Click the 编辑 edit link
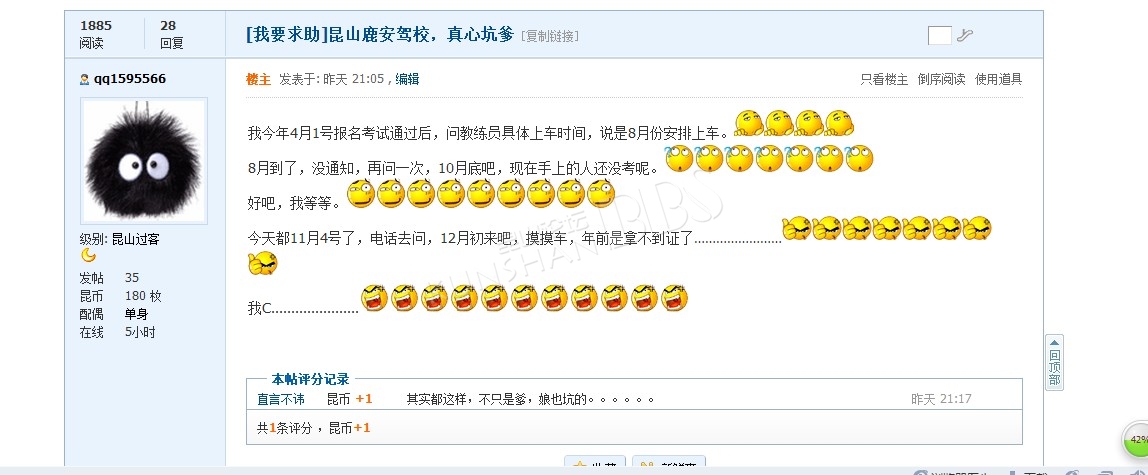The height and width of the screenshot is (475, 1148). pyautogui.click(x=408, y=79)
